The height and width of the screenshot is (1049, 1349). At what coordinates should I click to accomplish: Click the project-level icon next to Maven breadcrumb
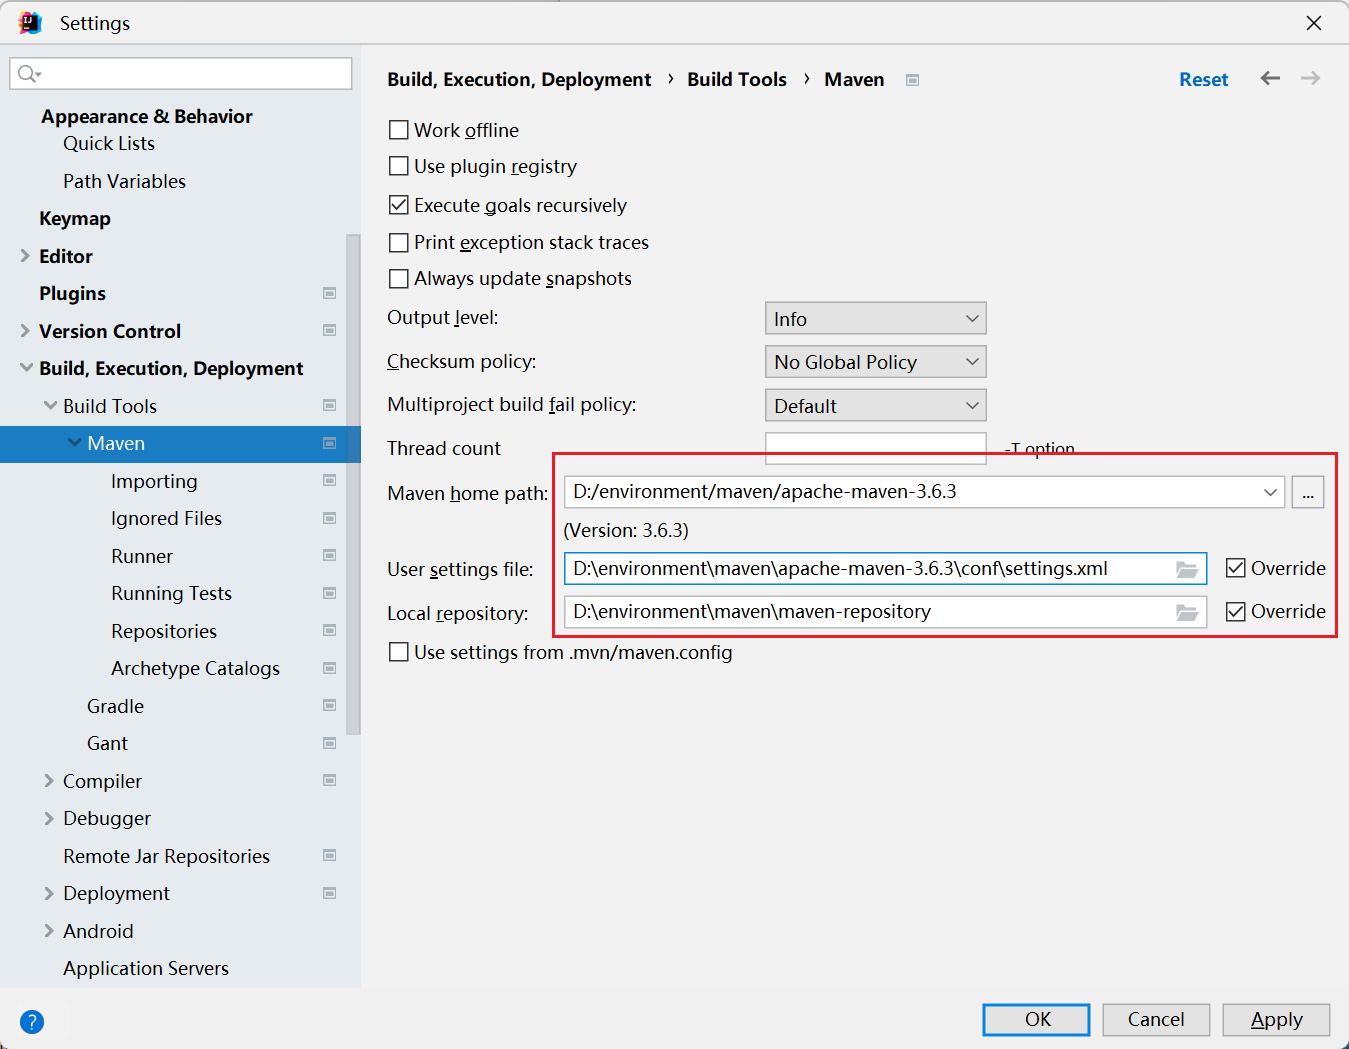click(x=912, y=80)
